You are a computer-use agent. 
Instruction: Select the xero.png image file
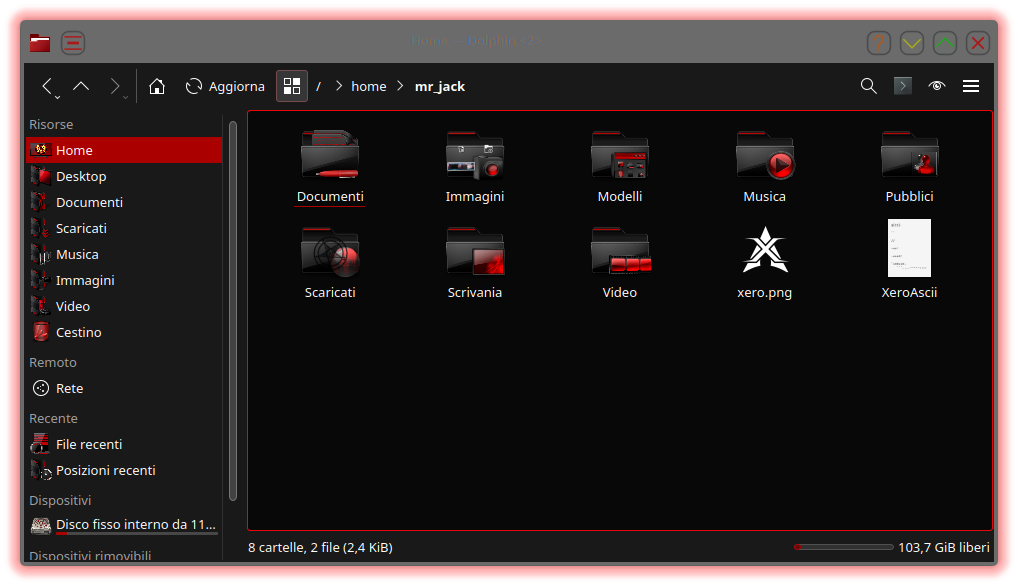coord(765,250)
